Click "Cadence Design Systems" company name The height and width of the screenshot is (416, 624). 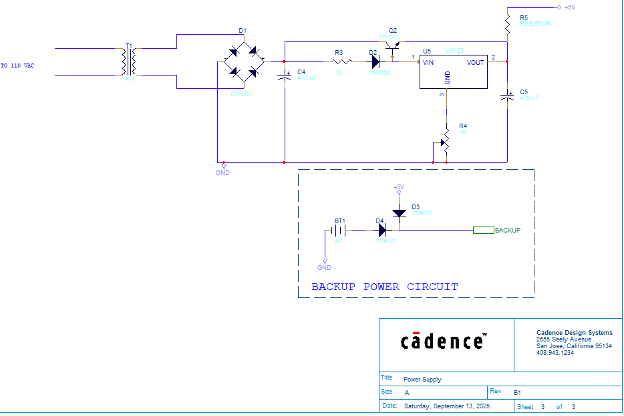tap(574, 332)
